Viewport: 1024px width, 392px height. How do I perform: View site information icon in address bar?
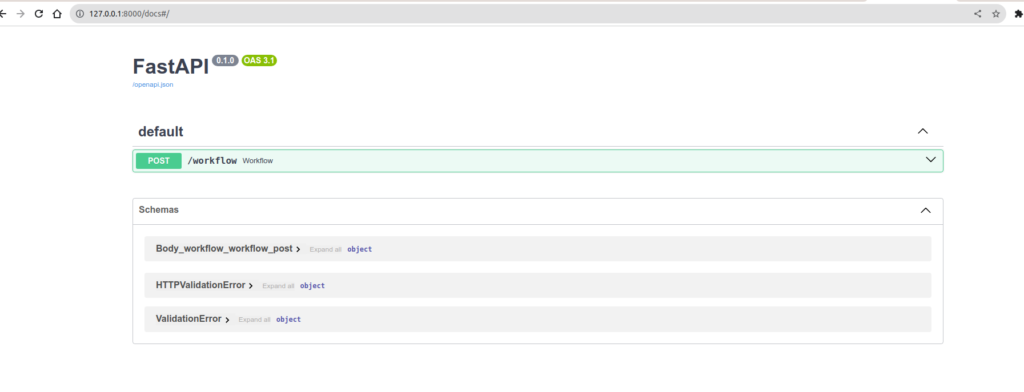pos(80,14)
